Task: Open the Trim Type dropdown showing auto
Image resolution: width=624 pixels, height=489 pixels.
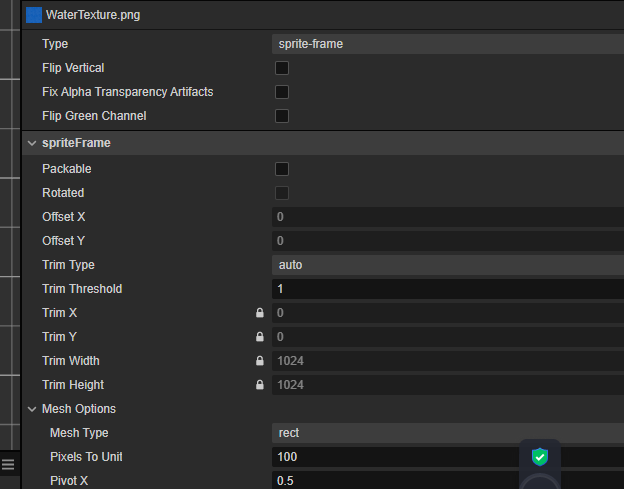Action: 448,265
